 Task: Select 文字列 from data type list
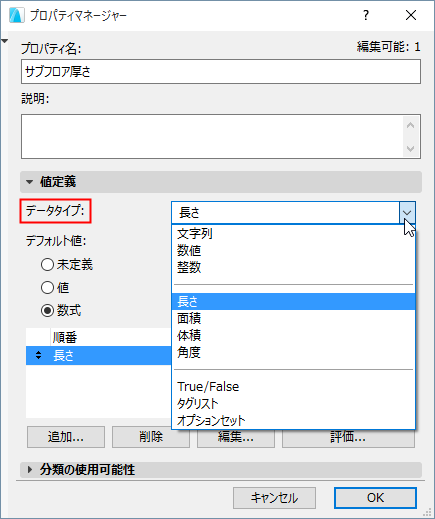click(293, 234)
